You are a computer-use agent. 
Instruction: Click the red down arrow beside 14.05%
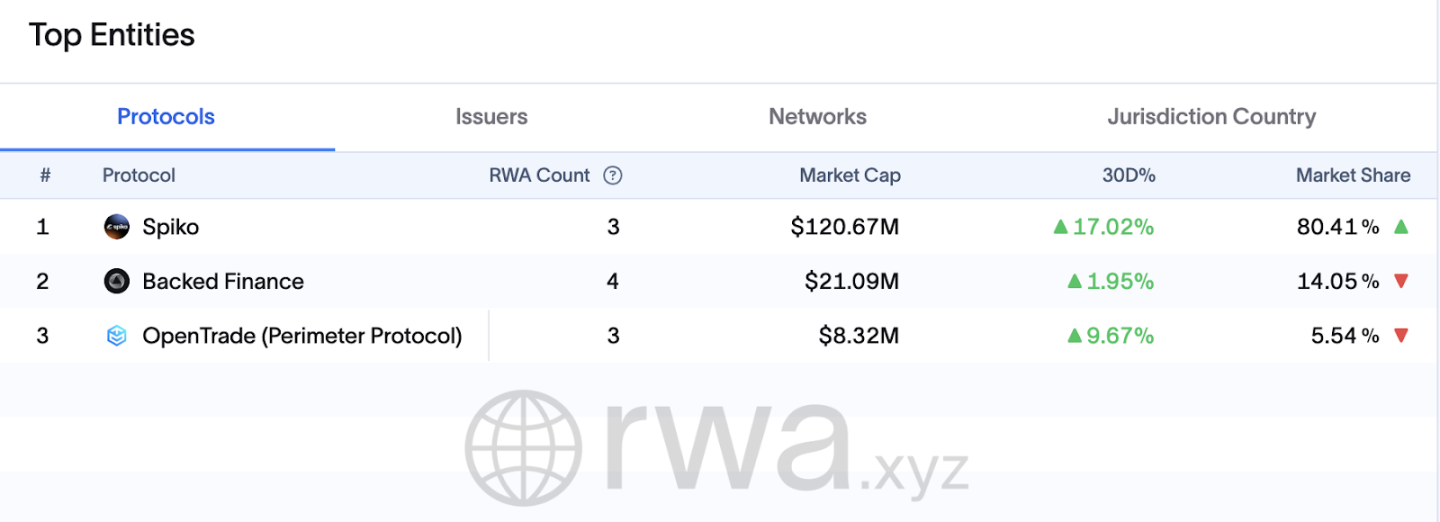(1401, 282)
